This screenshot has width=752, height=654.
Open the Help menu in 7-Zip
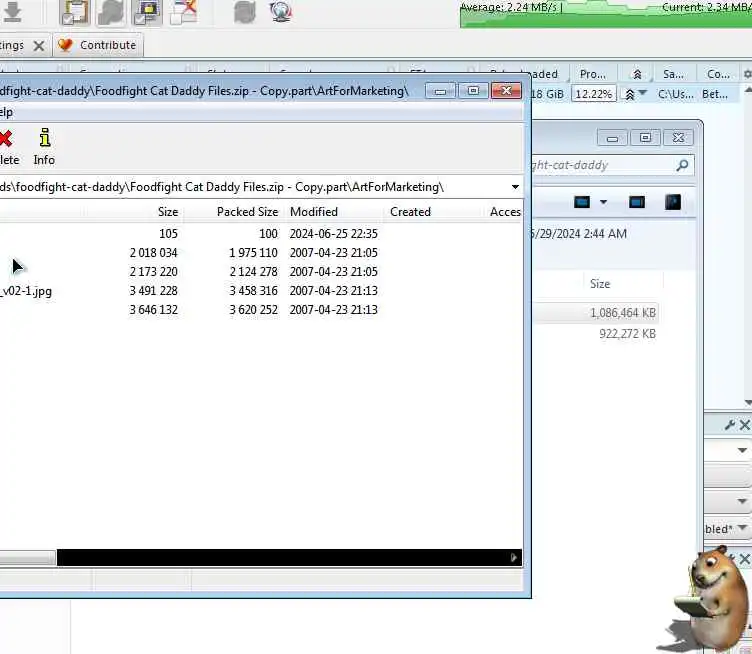[x=6, y=112]
